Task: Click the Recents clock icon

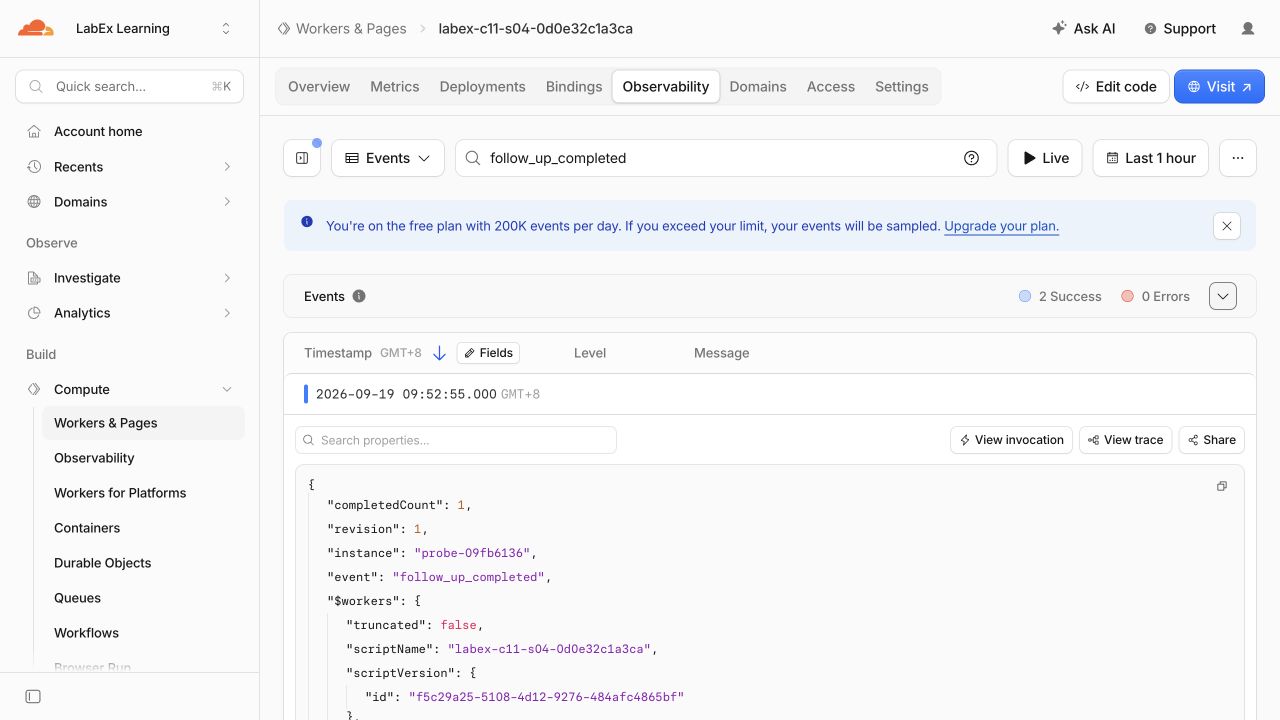Action: point(34,167)
